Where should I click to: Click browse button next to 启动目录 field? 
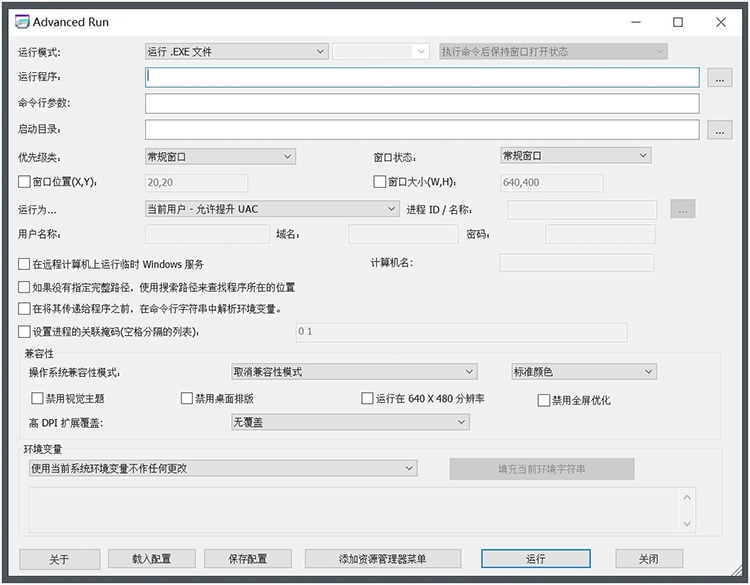pos(719,130)
